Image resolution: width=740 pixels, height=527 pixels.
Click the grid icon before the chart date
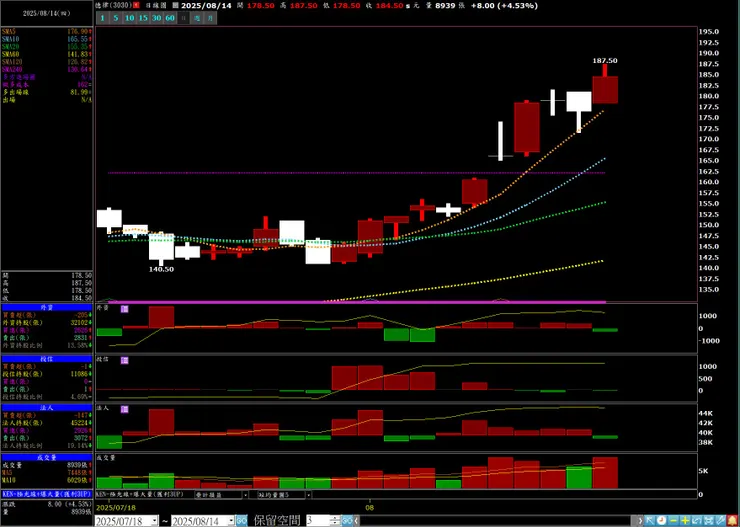175,6
